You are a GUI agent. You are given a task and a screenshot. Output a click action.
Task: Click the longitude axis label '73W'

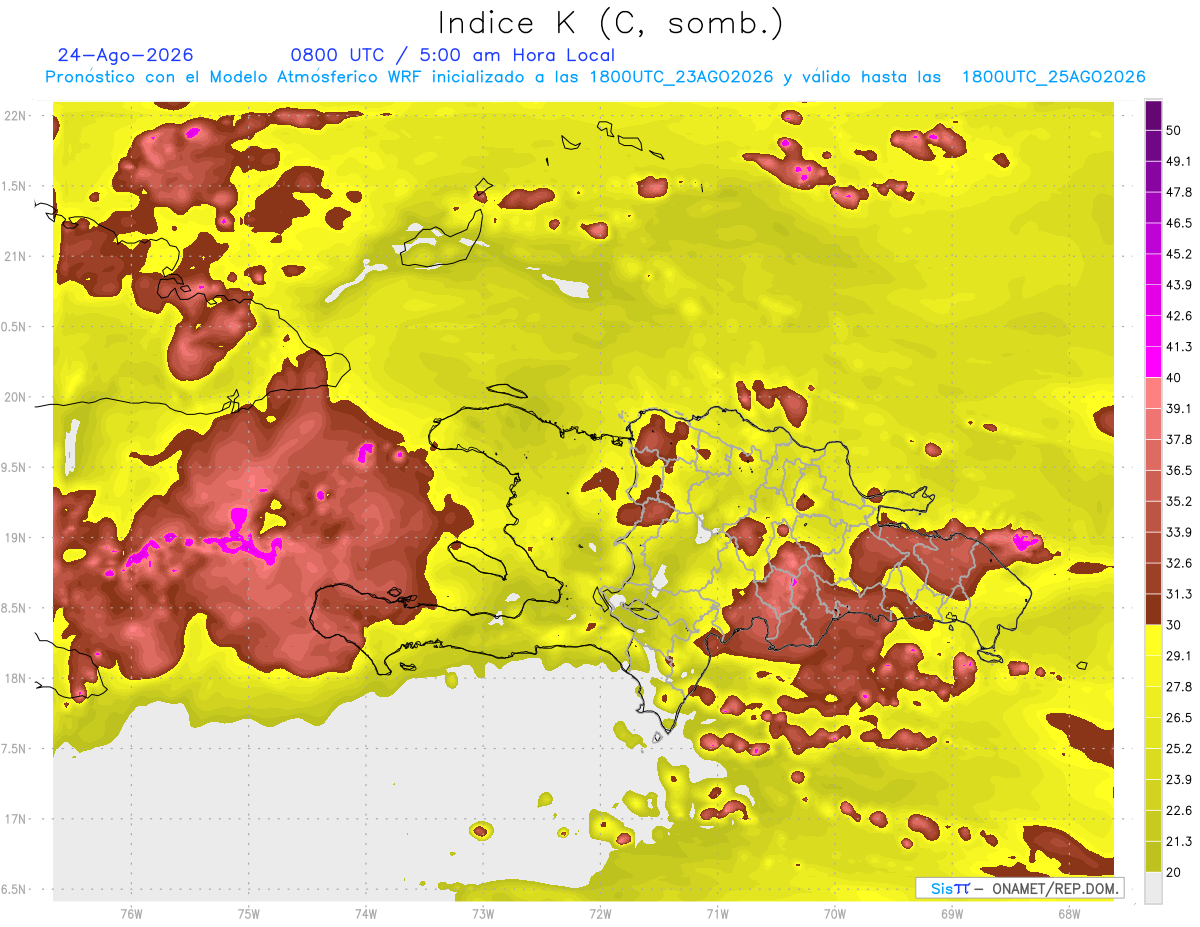pos(483,913)
